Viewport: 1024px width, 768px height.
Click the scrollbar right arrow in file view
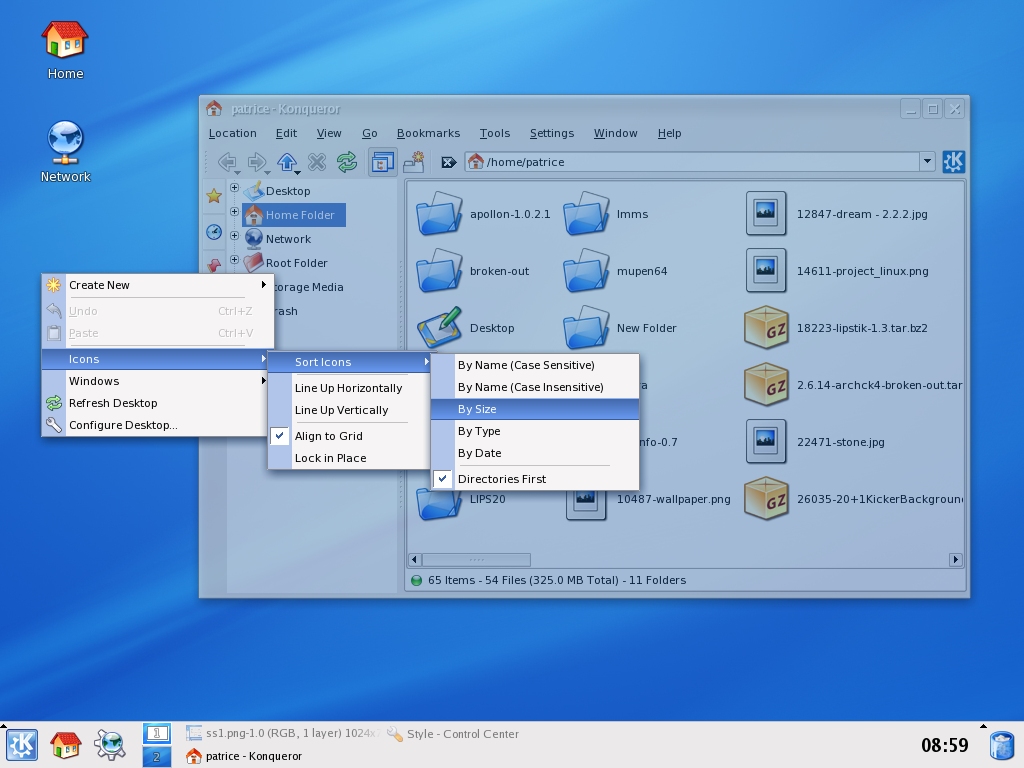[955, 560]
